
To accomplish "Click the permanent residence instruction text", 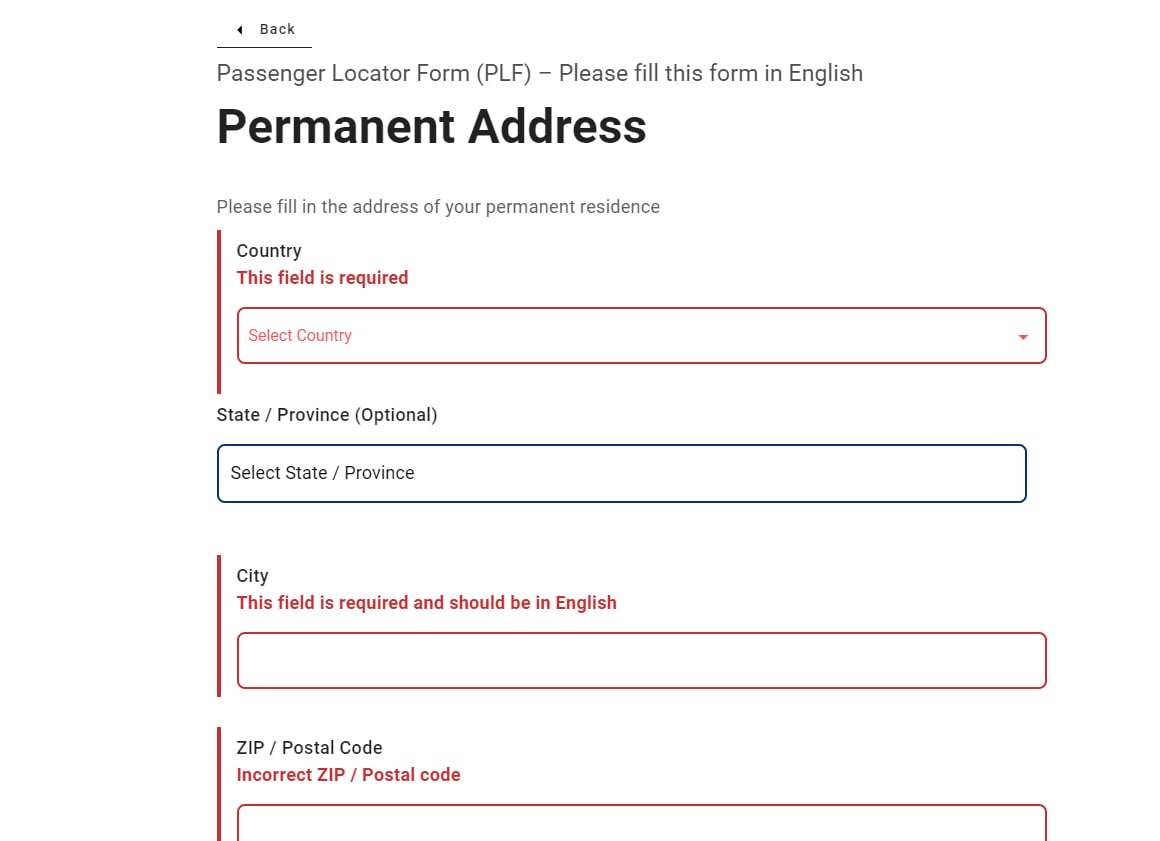I will pyautogui.click(x=438, y=207).
